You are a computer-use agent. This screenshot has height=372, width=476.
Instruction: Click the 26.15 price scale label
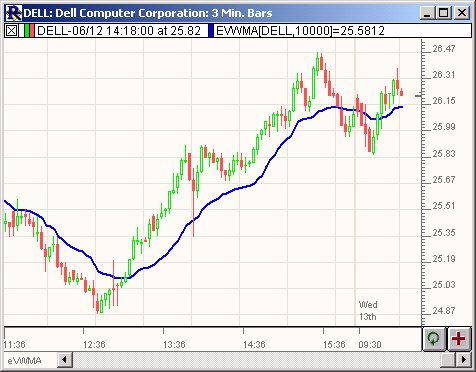coord(444,101)
